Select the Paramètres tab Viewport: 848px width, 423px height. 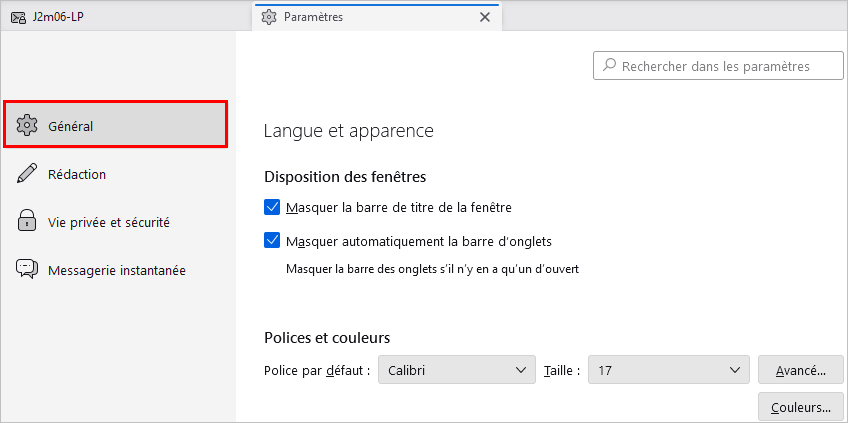370,17
